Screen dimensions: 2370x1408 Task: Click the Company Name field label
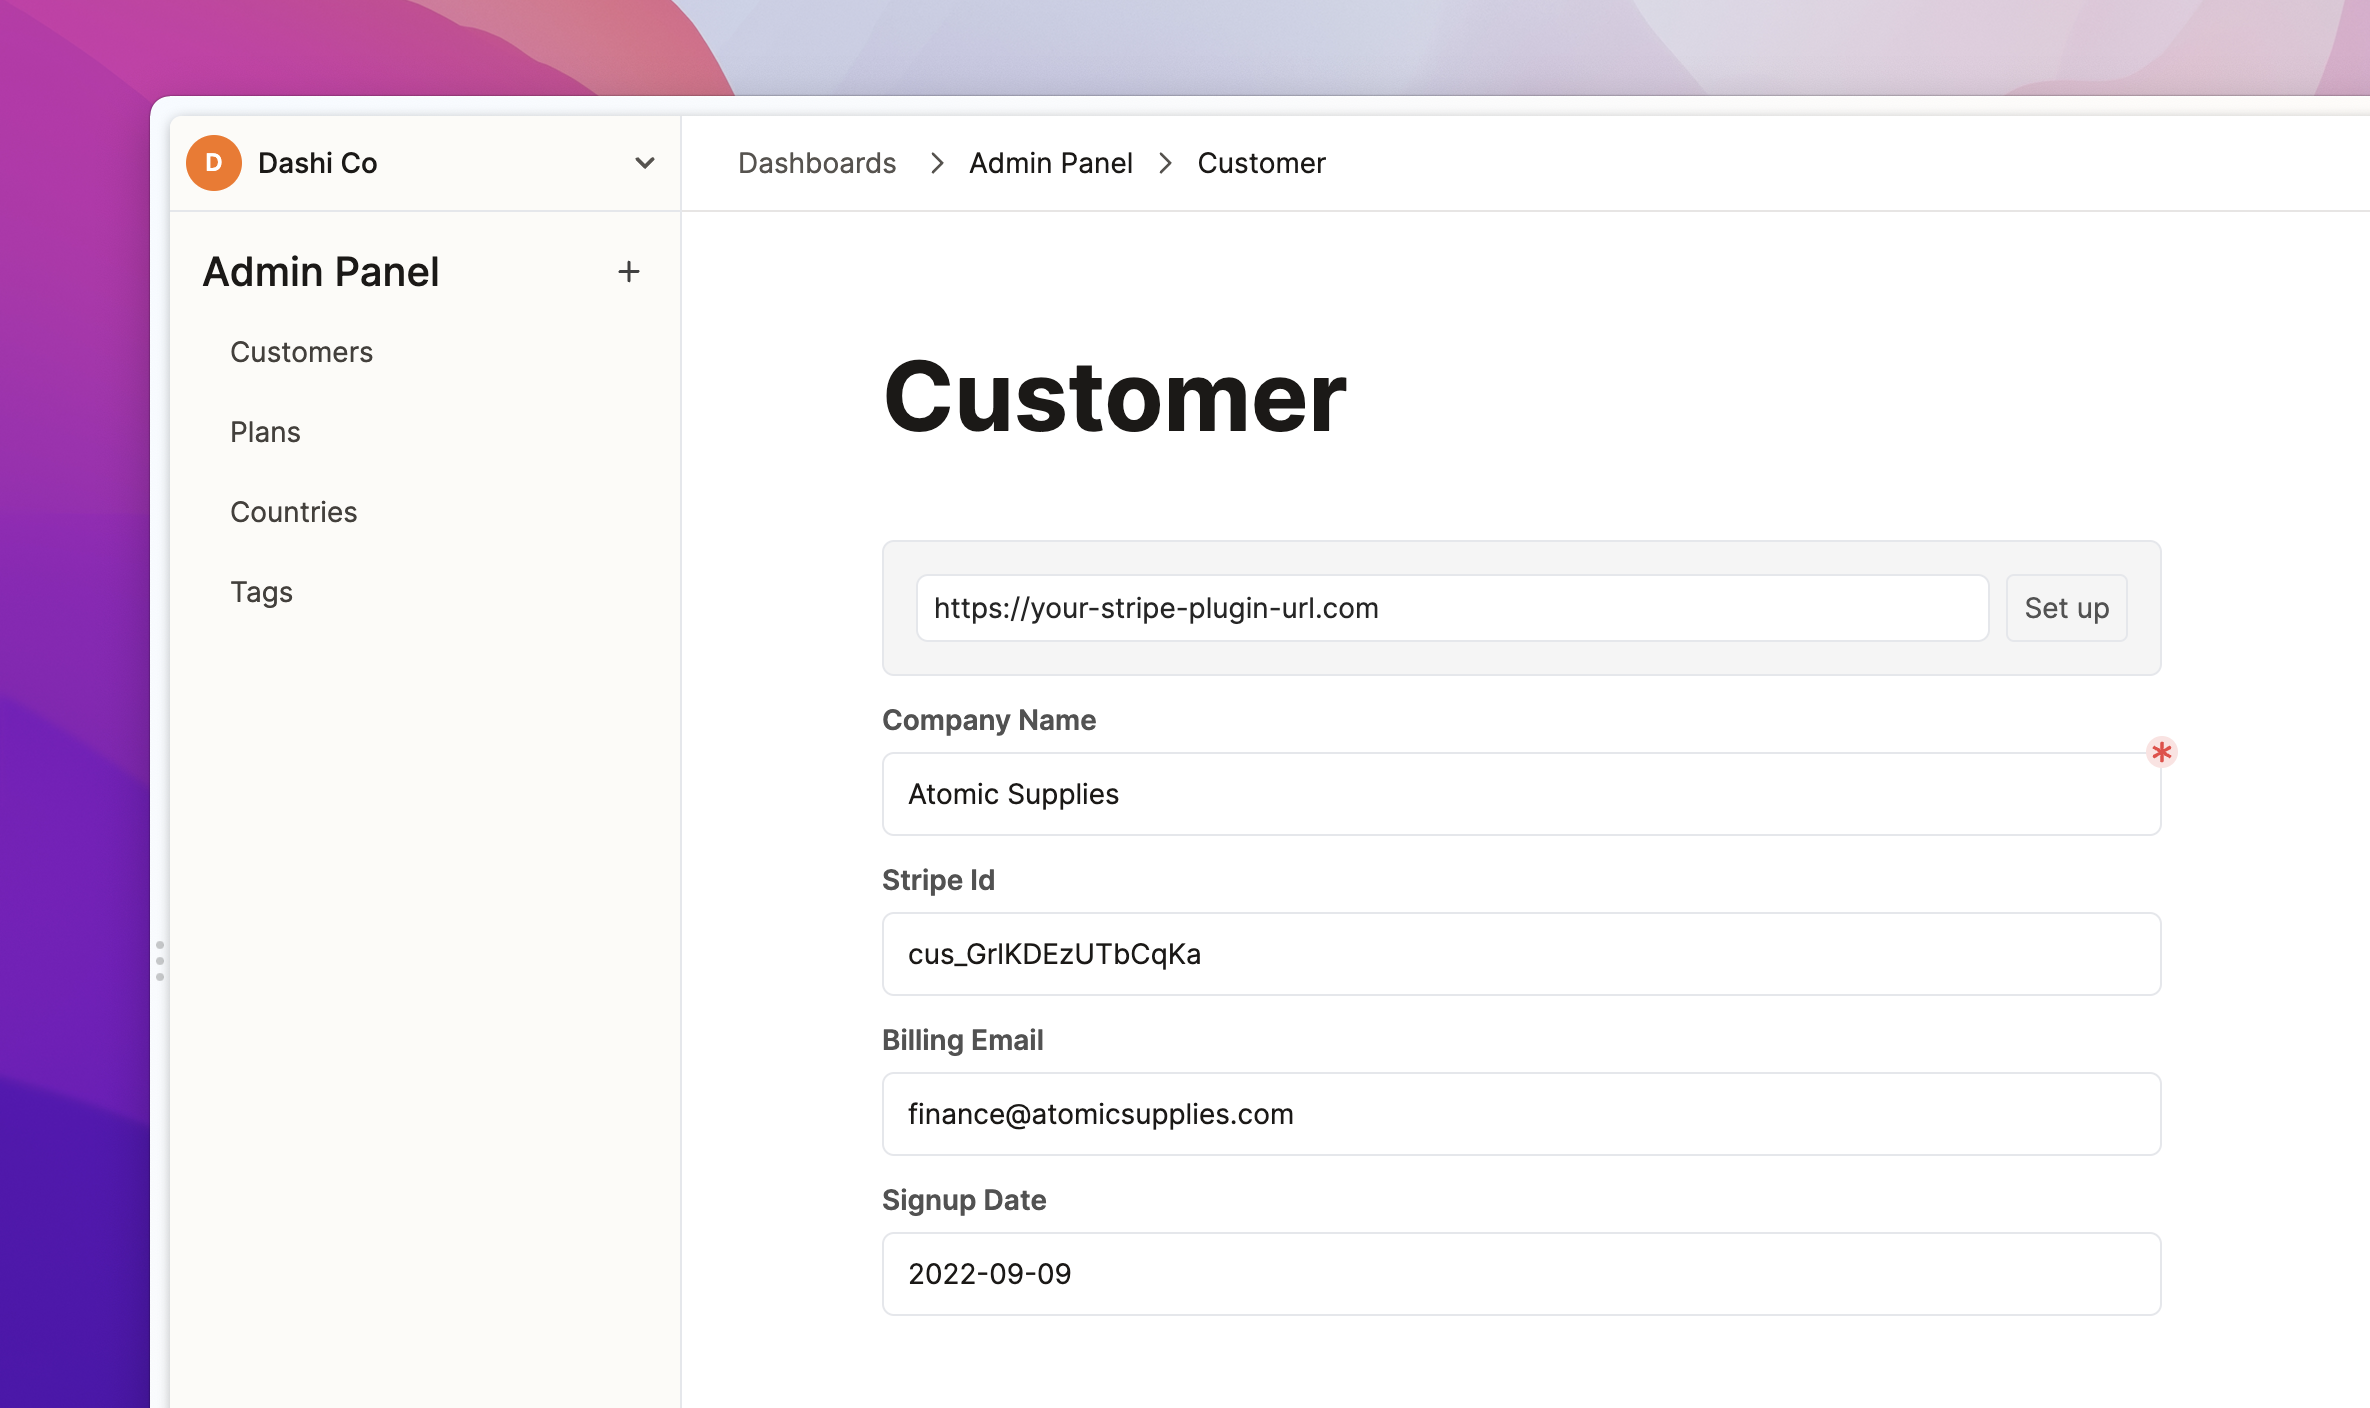pyautogui.click(x=989, y=720)
